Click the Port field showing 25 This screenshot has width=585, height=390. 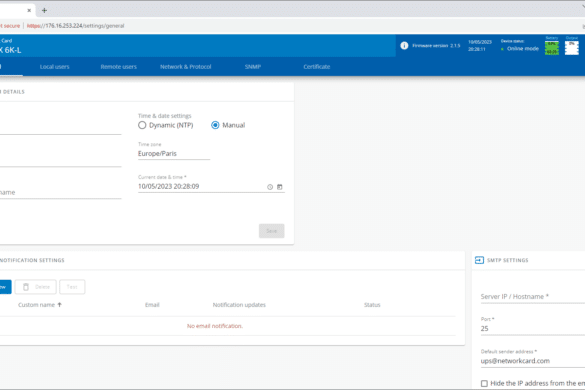[x=533, y=328]
